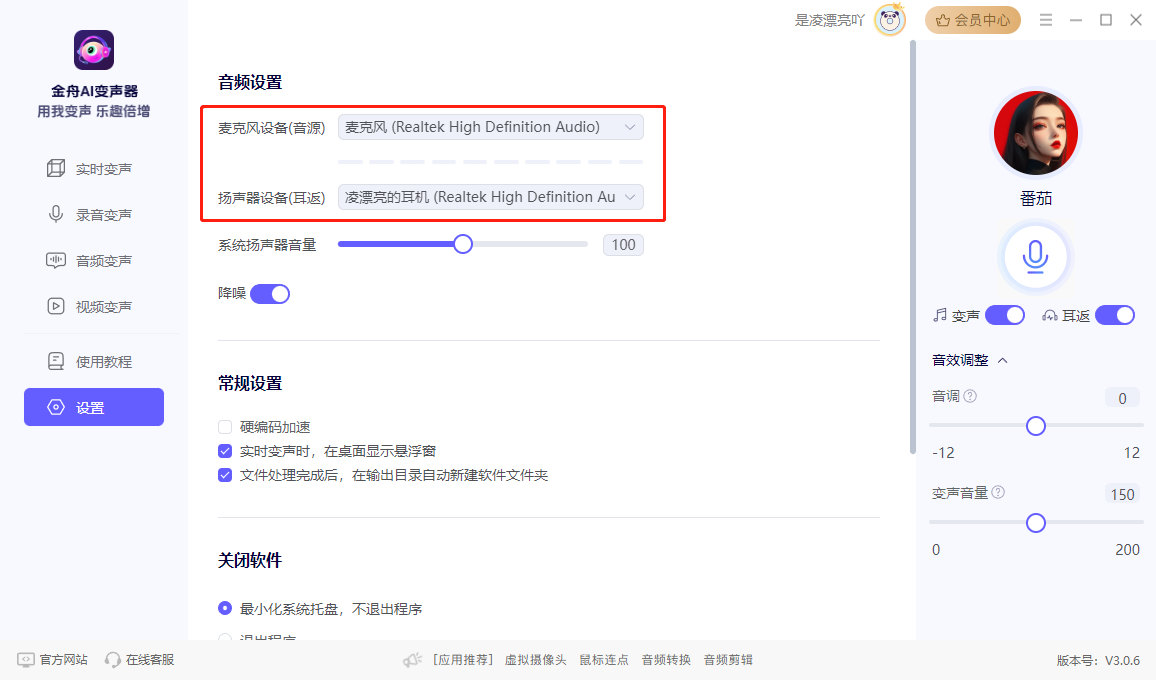1156x680 pixels.
Task: Open the hamburger menu at top right
Action: tap(1046, 19)
